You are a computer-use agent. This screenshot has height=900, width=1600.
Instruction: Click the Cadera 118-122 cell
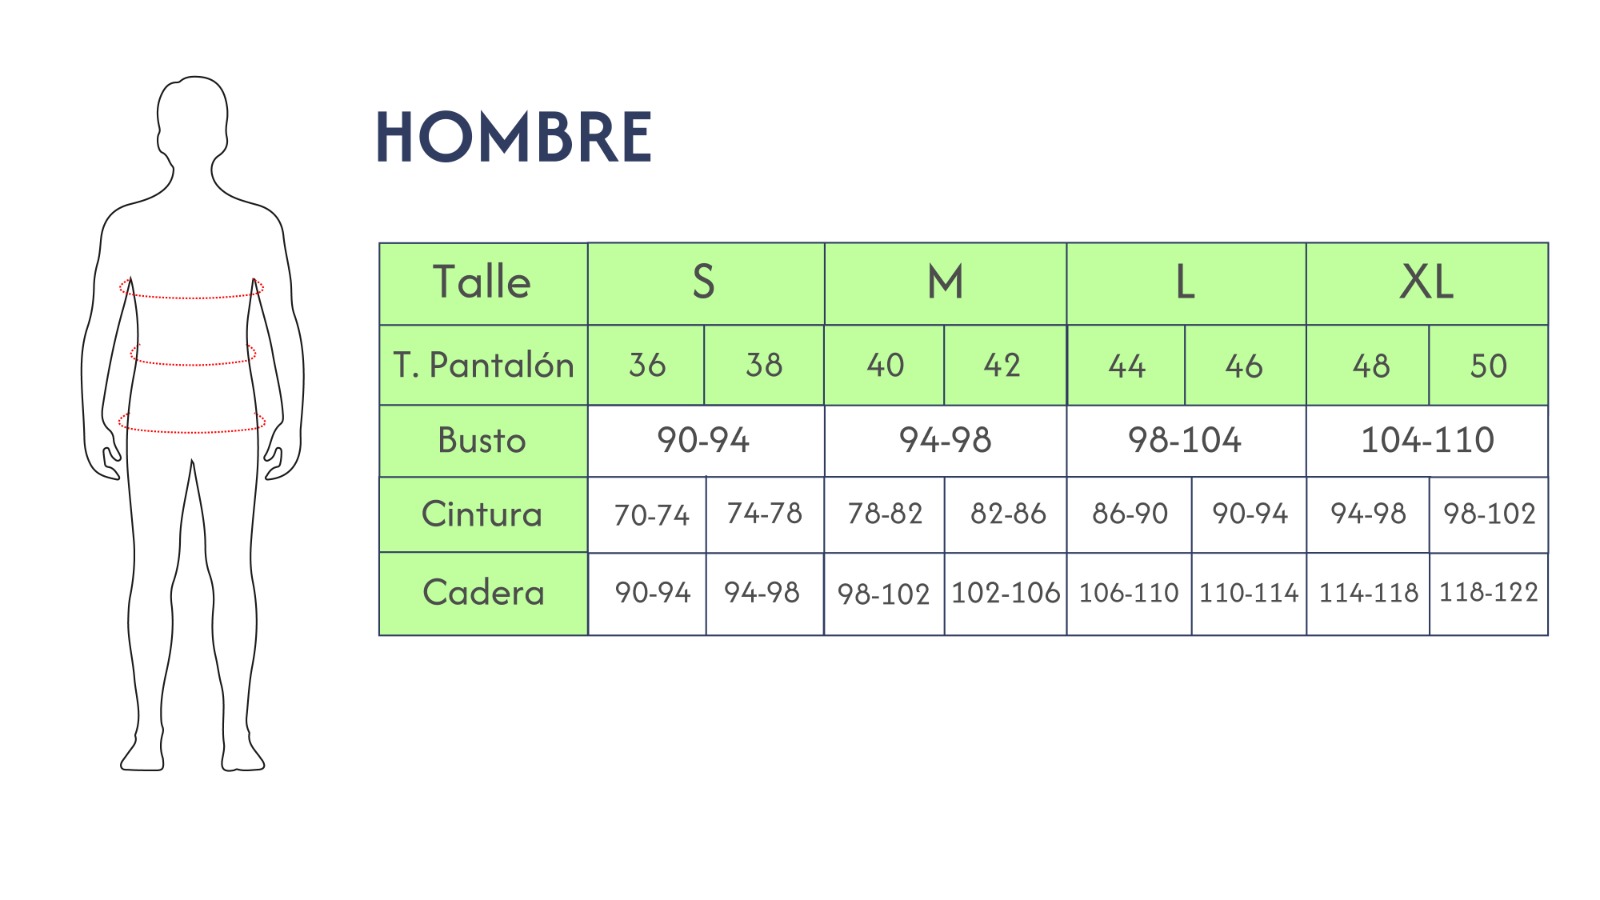[x=1488, y=593]
